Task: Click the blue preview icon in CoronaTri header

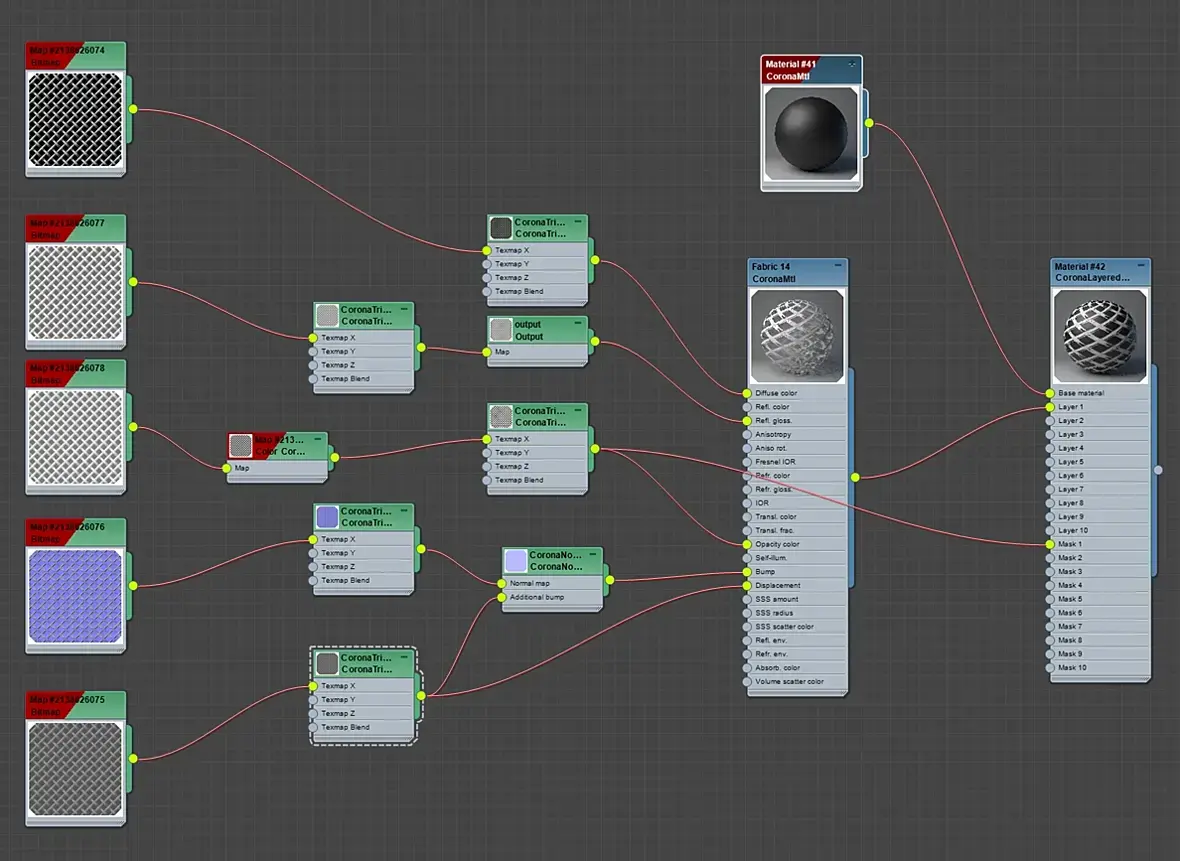Action: pyautogui.click(x=327, y=517)
